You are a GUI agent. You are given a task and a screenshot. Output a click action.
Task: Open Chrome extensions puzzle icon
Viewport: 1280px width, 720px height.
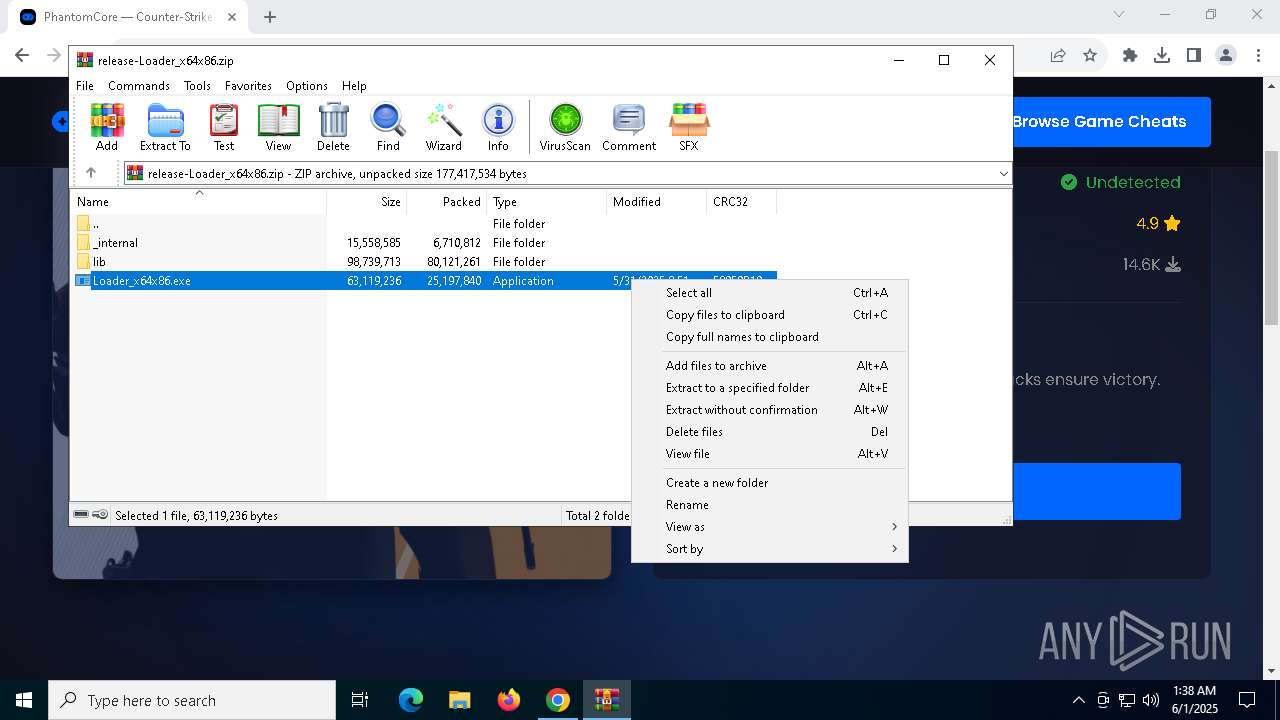tap(1130, 56)
